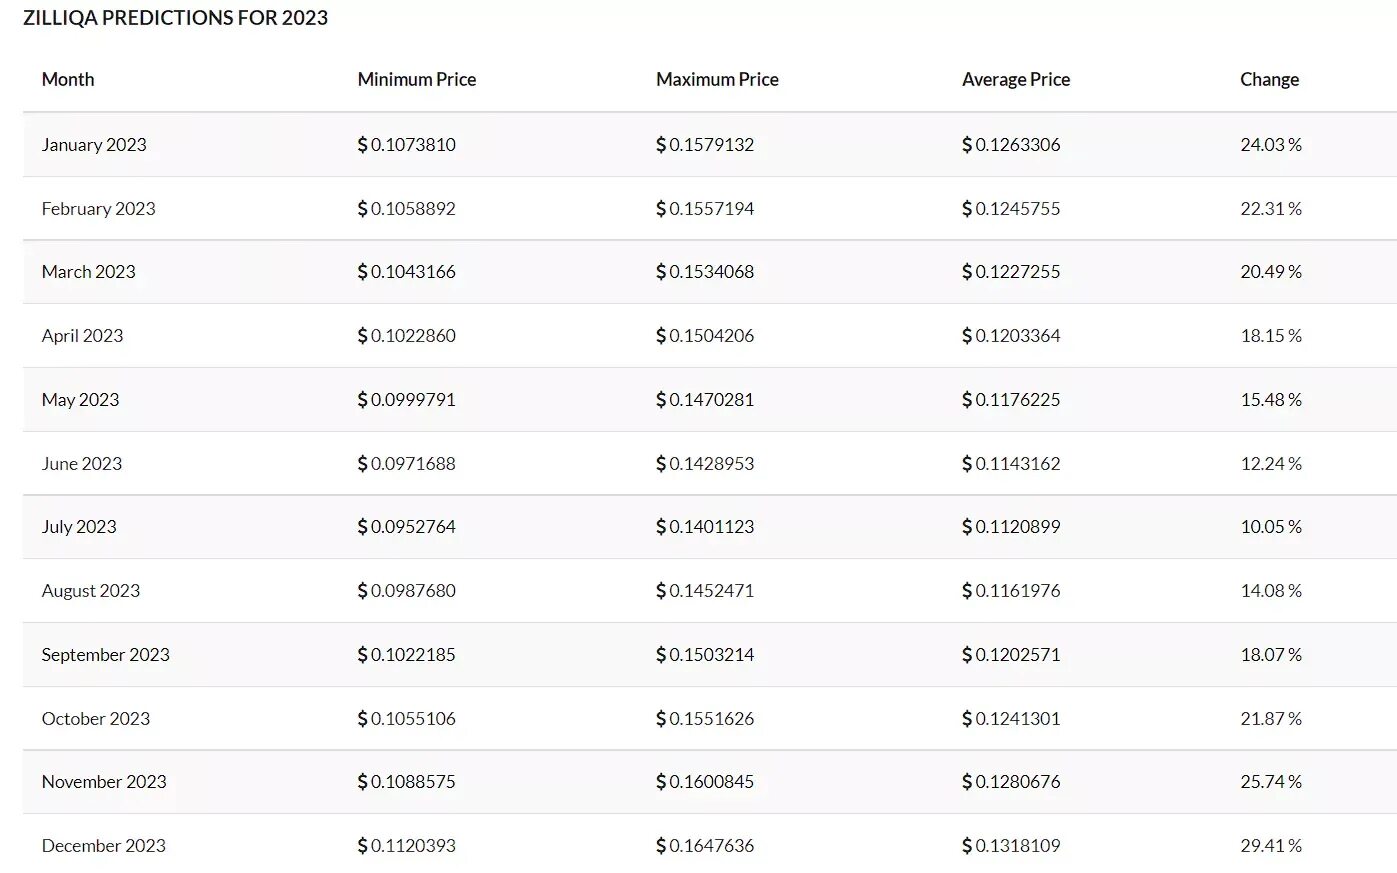This screenshot has height=873, width=1397.
Task: Click March 2023 maximum price $0.1534068
Action: click(x=705, y=271)
